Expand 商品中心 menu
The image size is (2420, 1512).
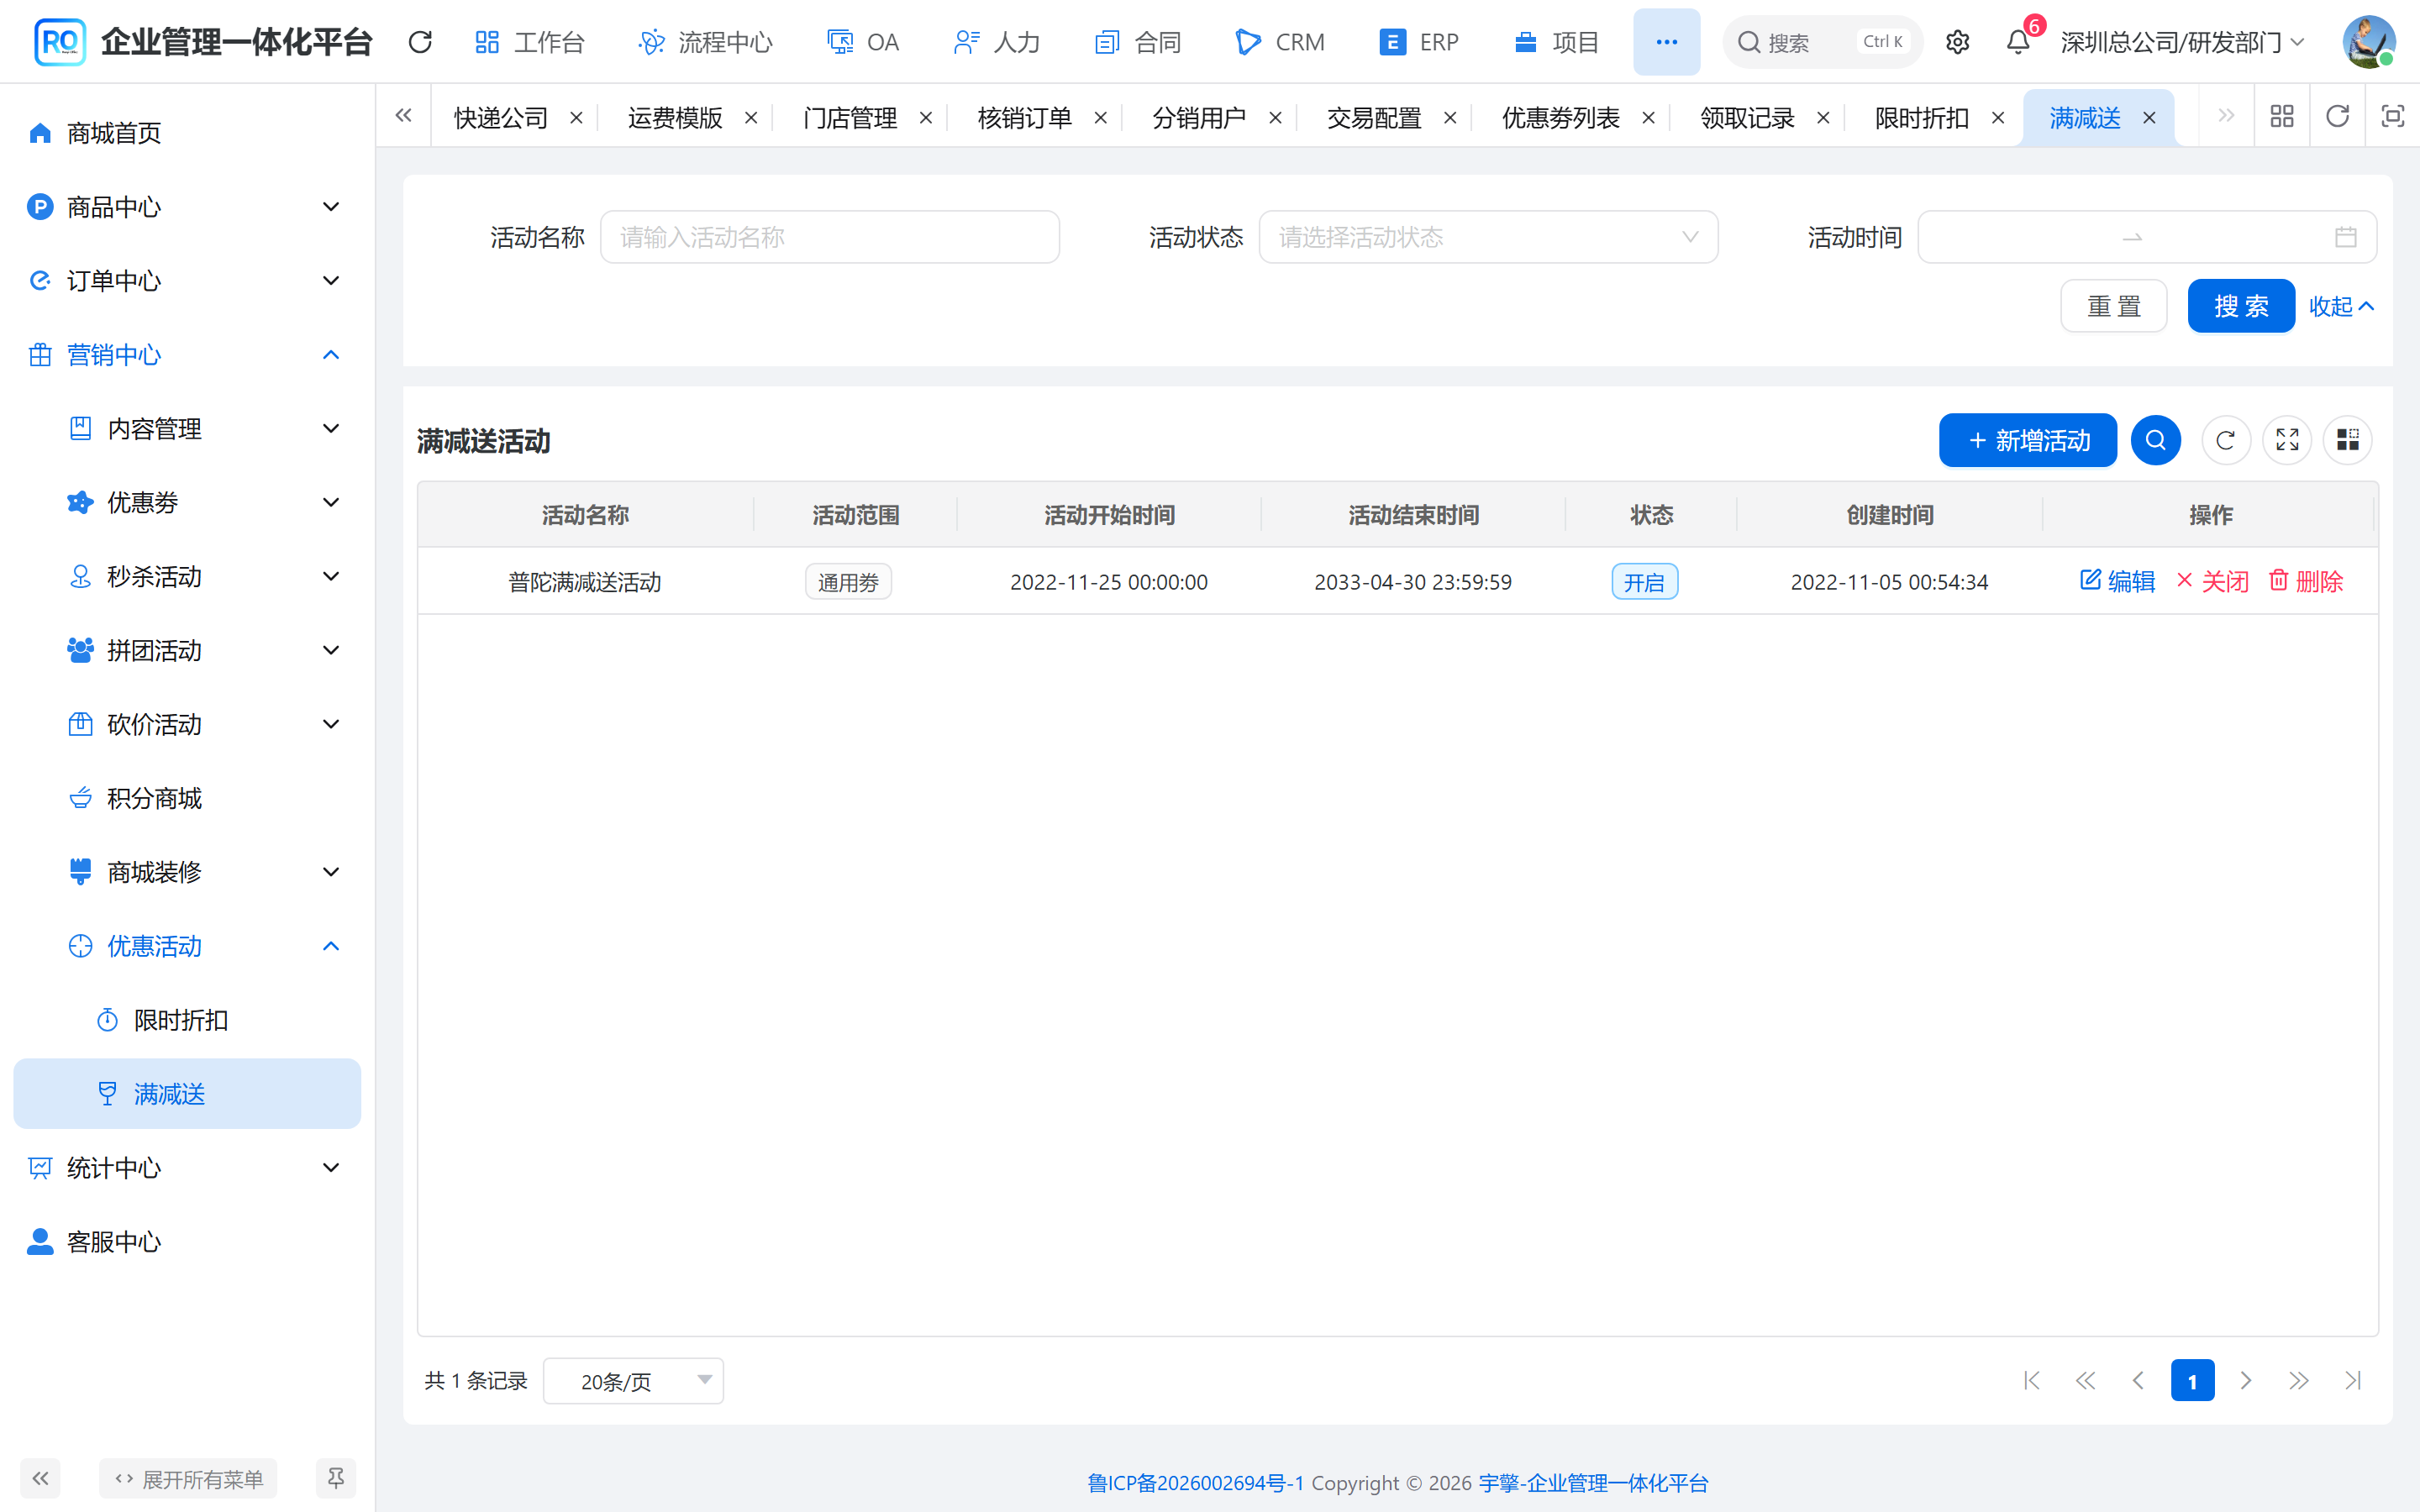tap(187, 207)
